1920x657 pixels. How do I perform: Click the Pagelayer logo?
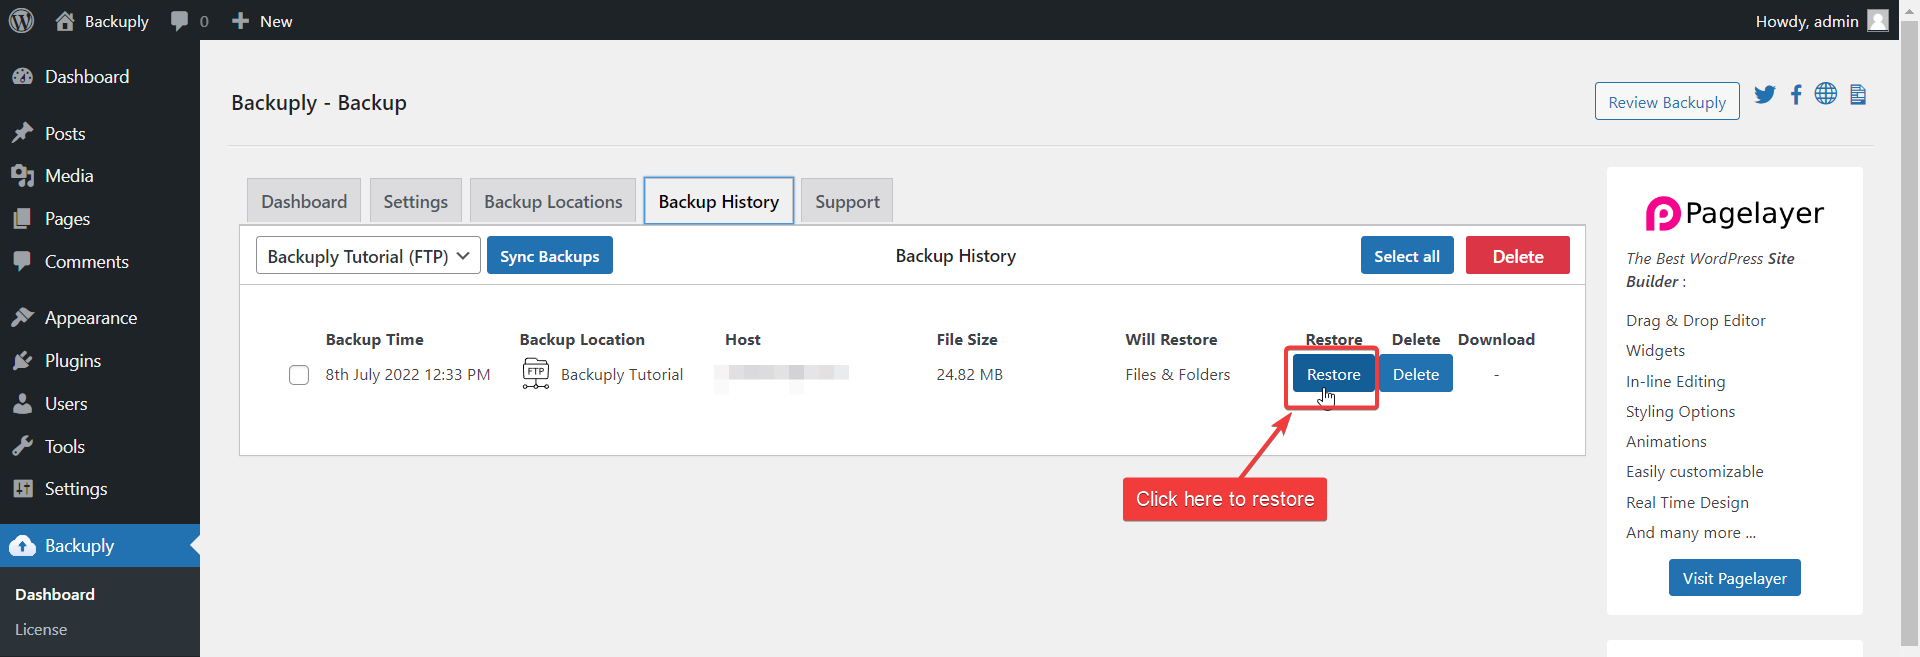[x=1735, y=213]
